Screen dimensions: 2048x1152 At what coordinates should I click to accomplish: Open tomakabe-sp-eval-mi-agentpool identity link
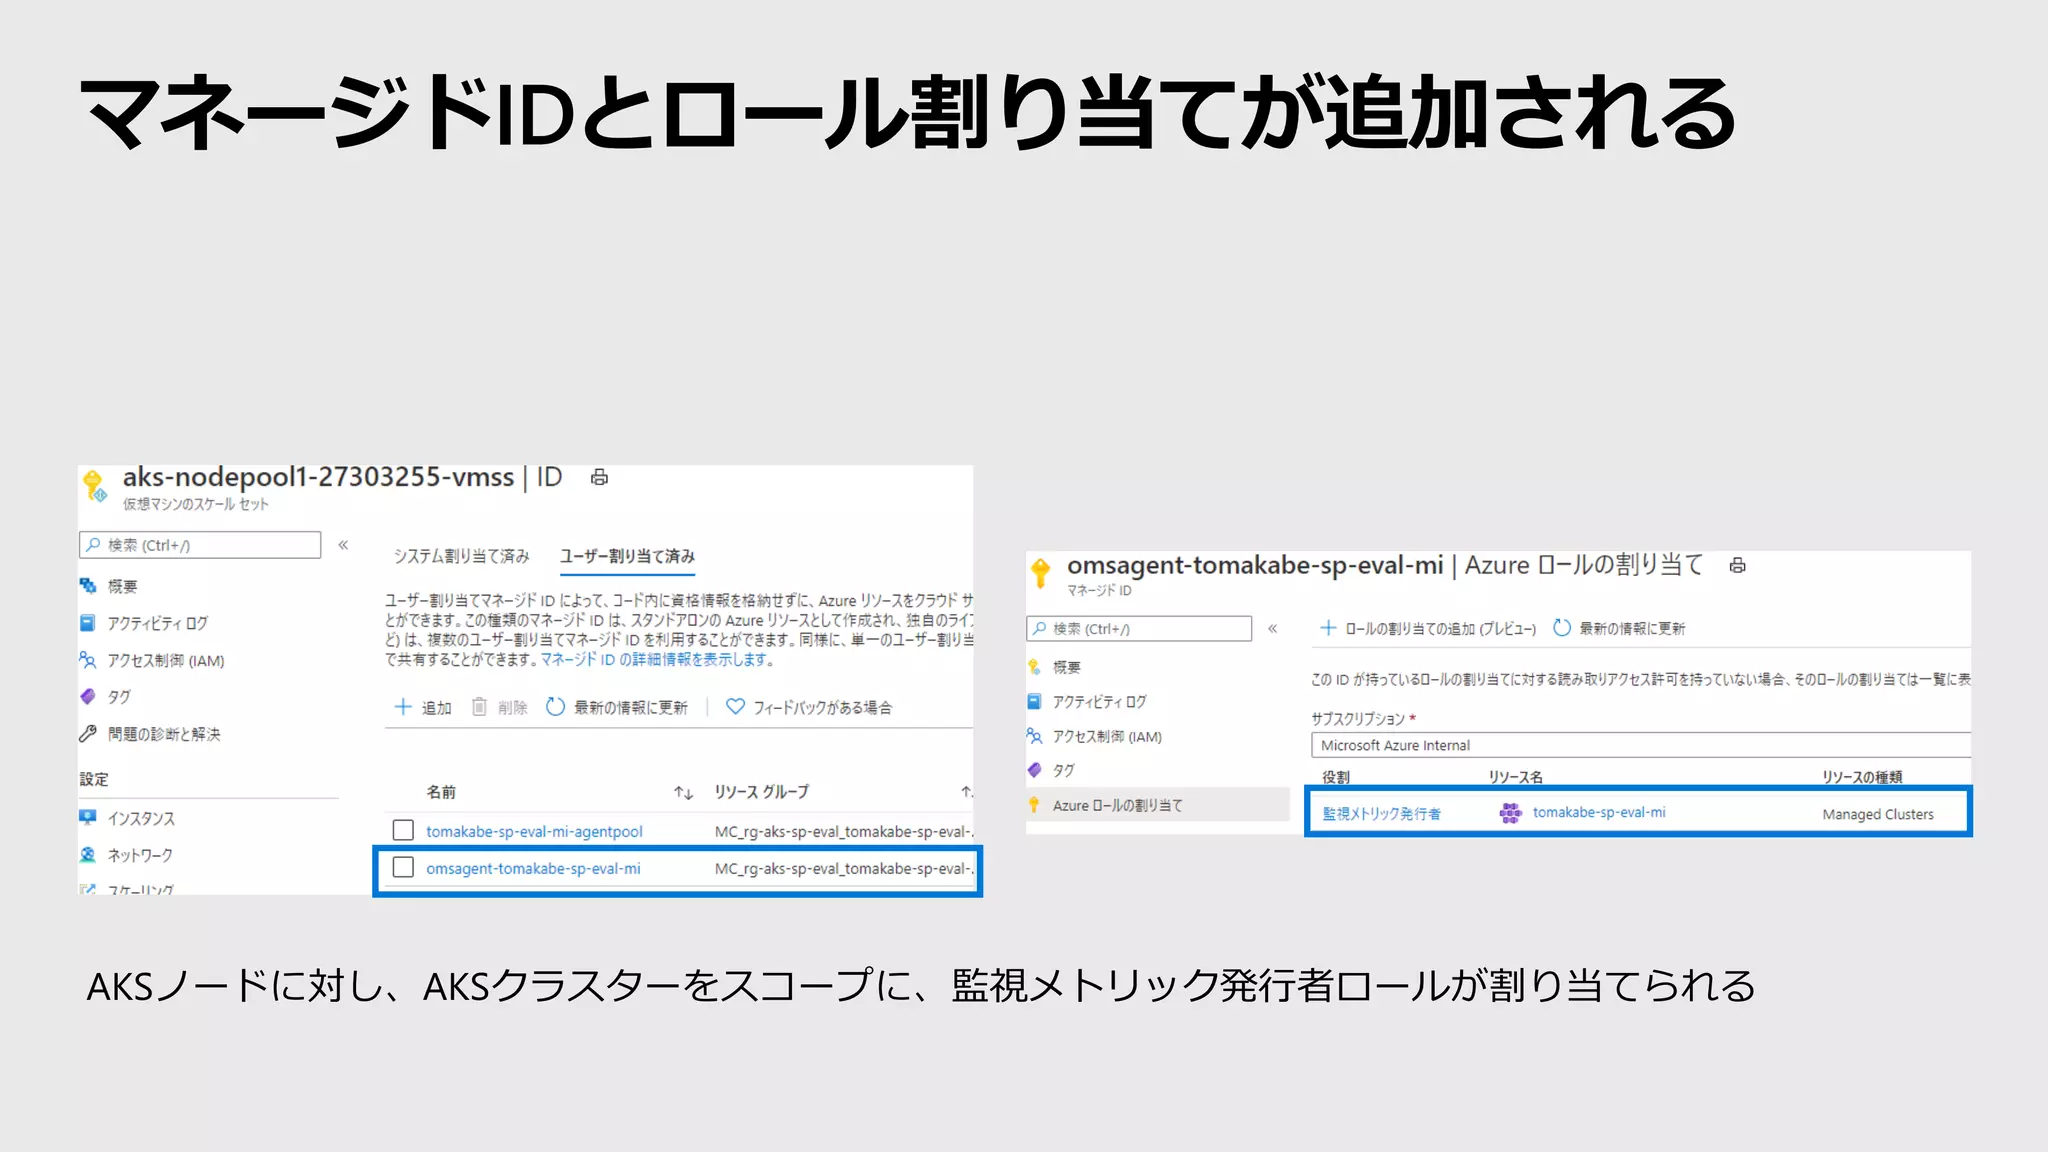534,831
